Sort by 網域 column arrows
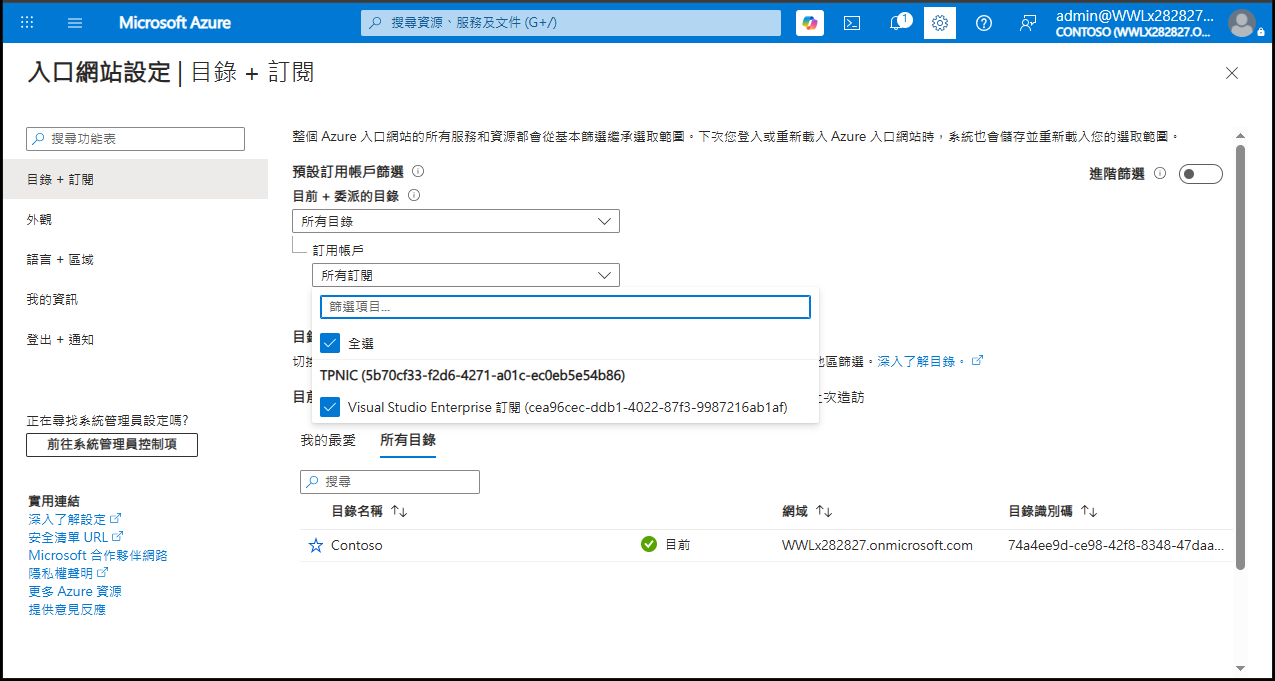The image size is (1275, 681). coord(824,511)
